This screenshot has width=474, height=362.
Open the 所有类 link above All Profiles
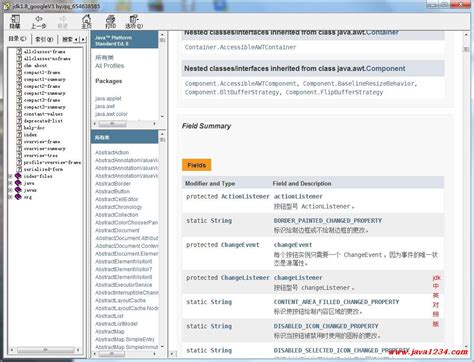(104, 58)
